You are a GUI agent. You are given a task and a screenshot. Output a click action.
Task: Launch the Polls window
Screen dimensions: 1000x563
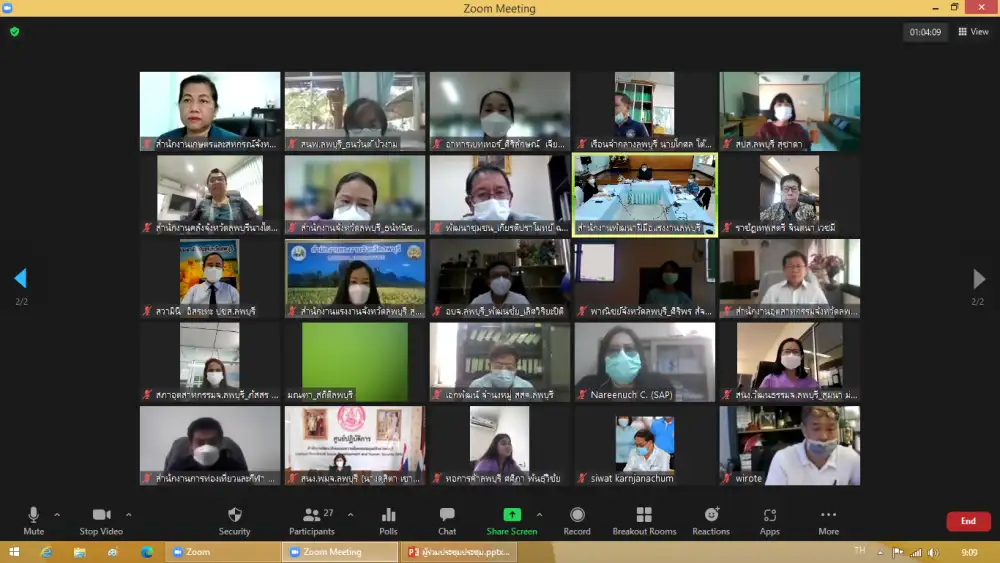tap(388, 520)
